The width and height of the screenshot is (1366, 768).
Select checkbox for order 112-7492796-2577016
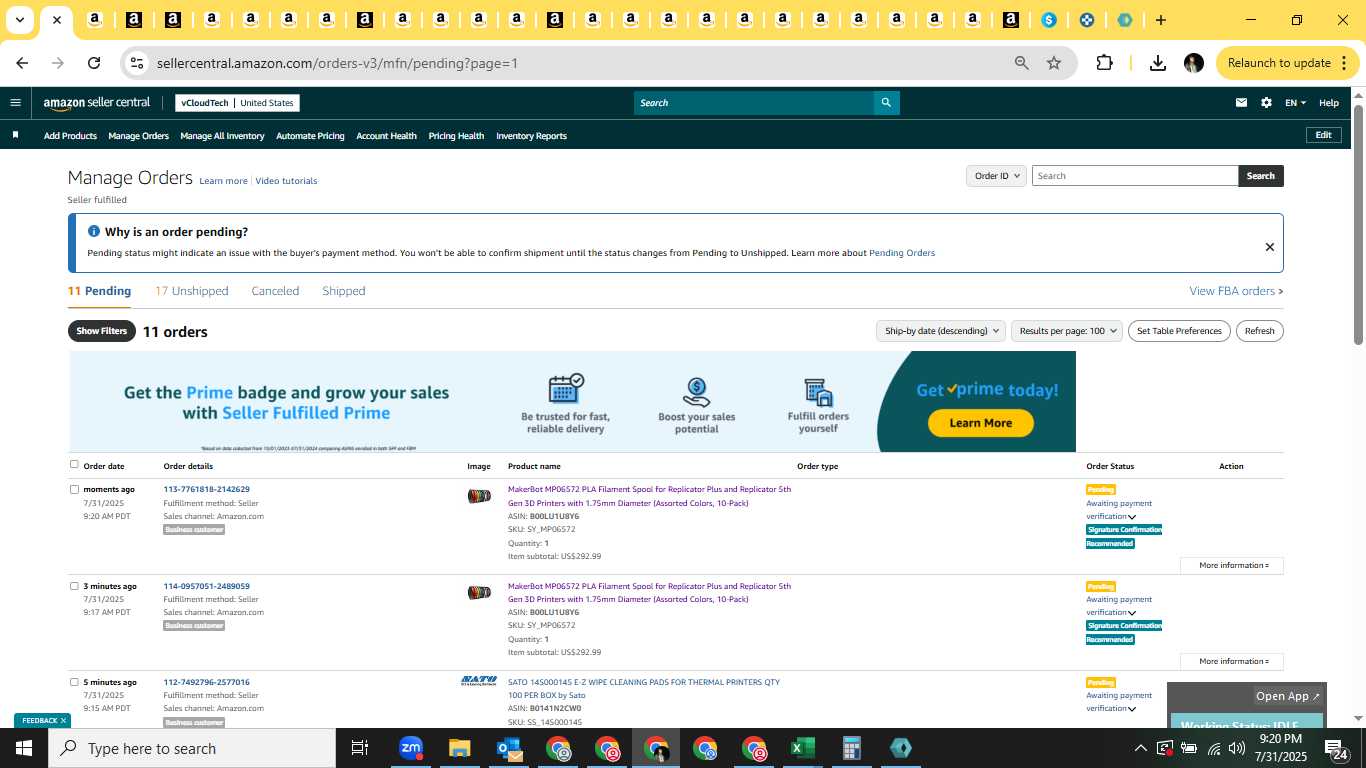point(74,682)
